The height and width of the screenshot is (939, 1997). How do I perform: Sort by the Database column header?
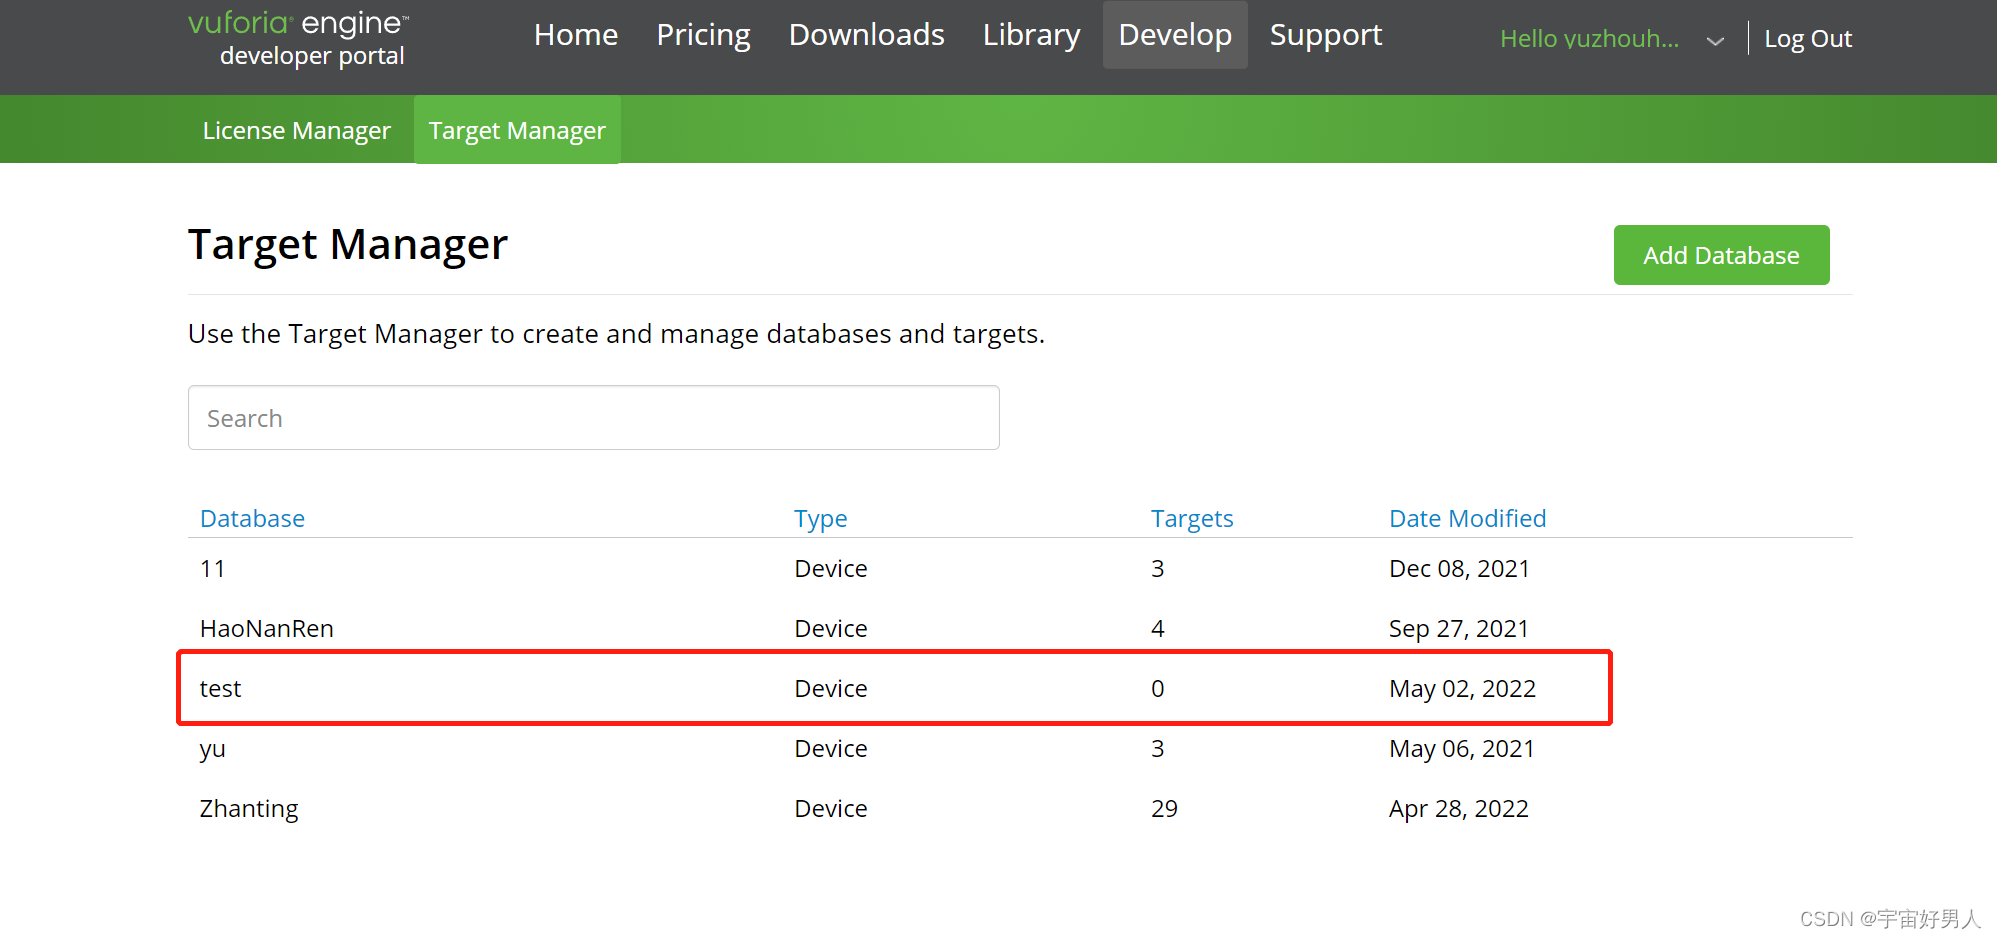coord(252,518)
